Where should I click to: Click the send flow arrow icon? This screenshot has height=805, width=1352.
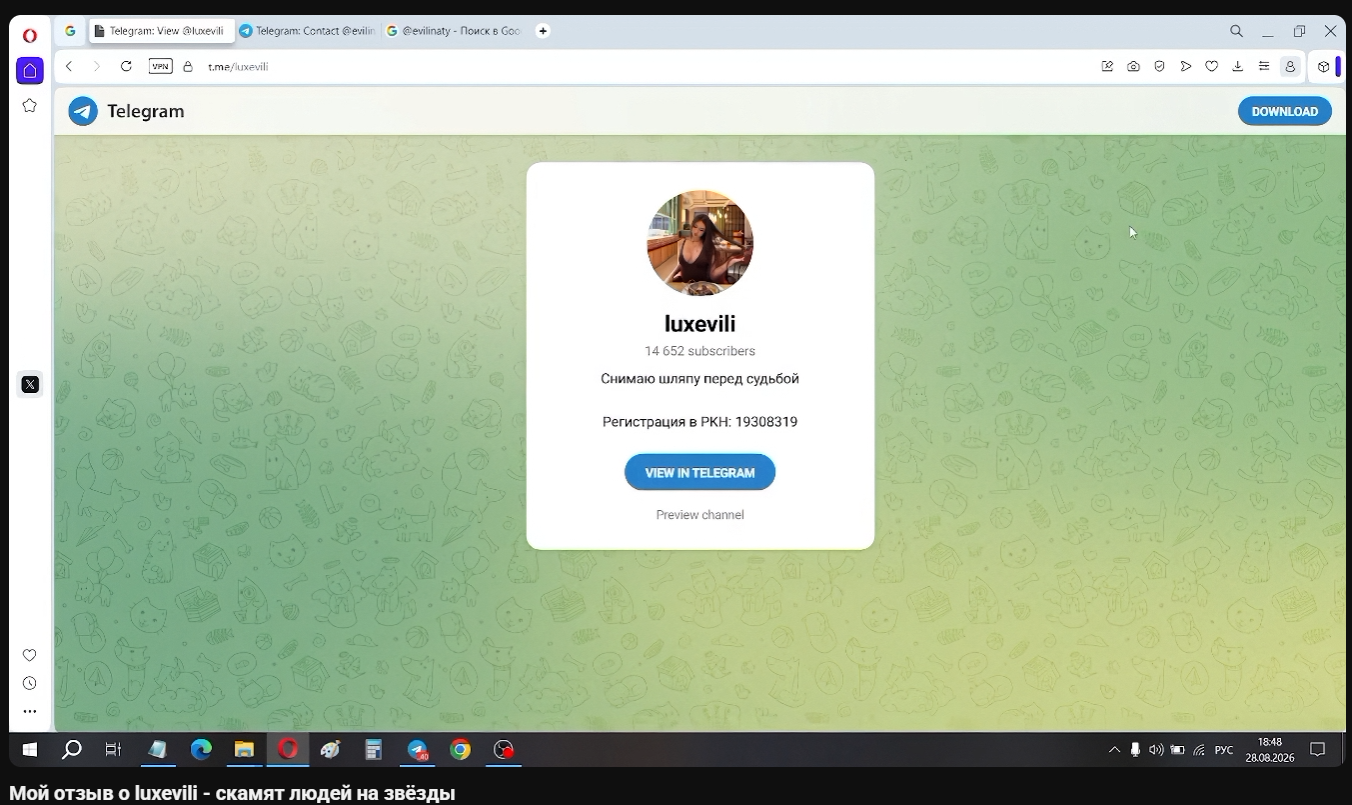click(1185, 66)
